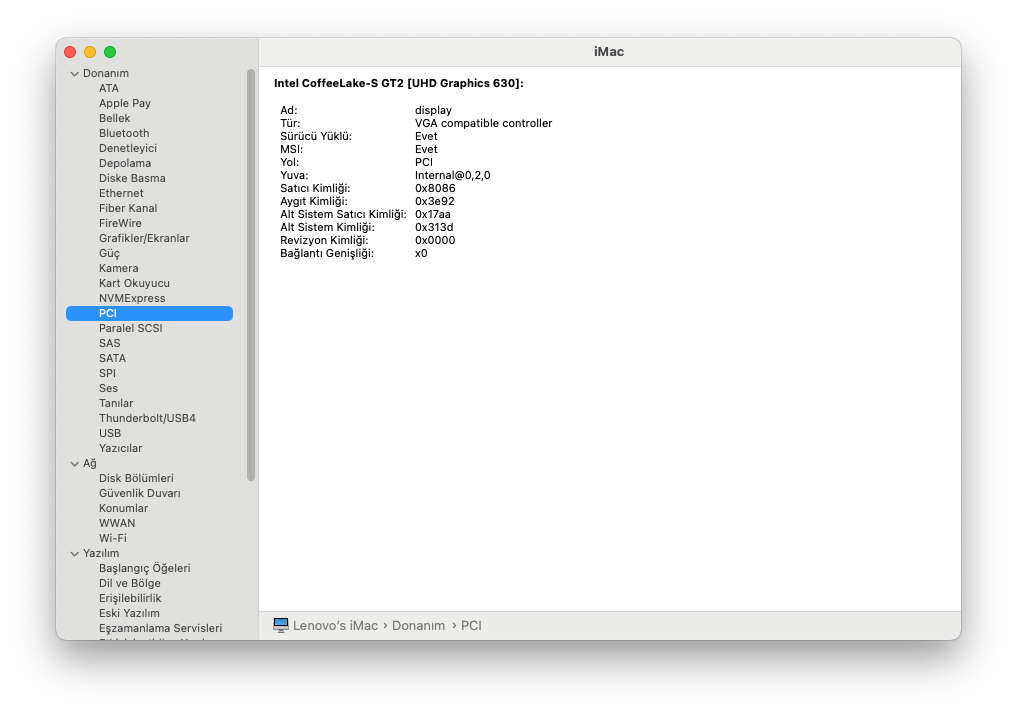The image size is (1017, 714).
Task: Select Fiber Kanal item
Action: (x=128, y=208)
